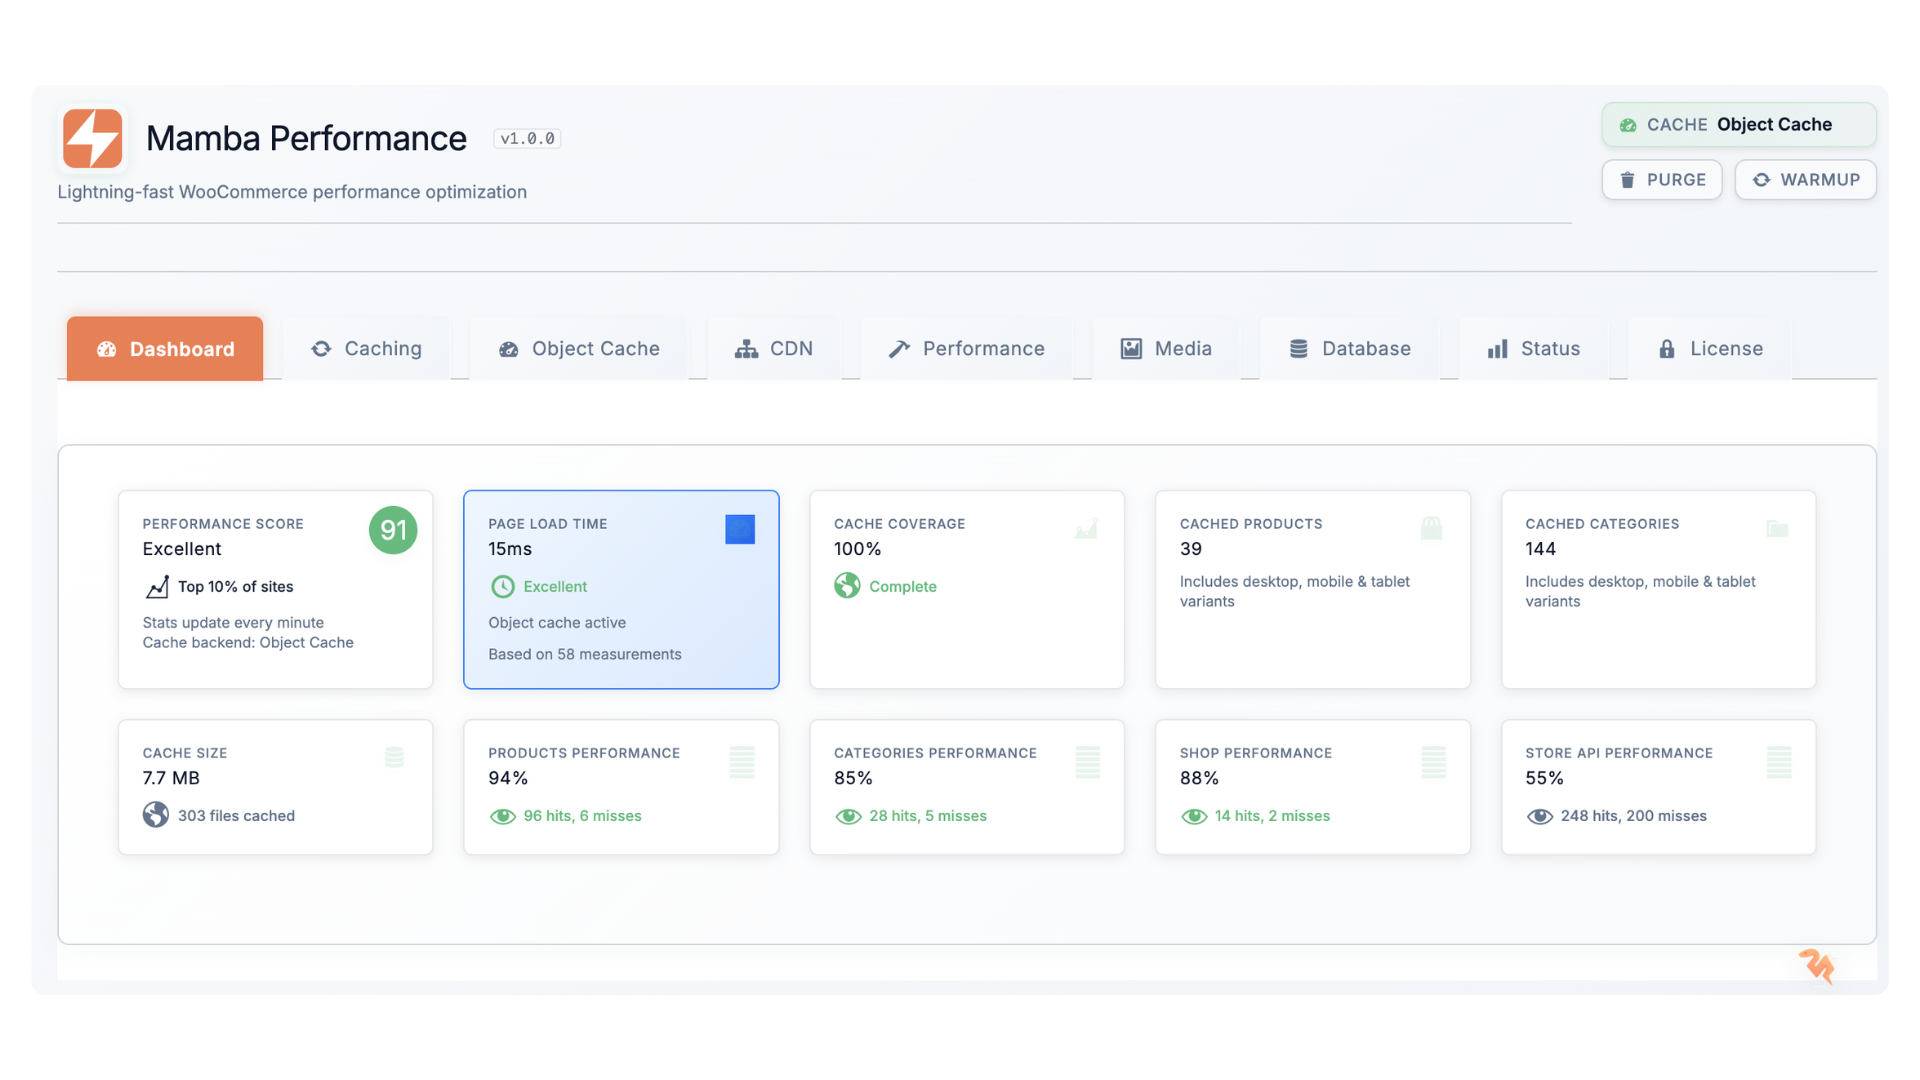Open the Database tab
This screenshot has height=1080, width=1920.
pos(1350,349)
